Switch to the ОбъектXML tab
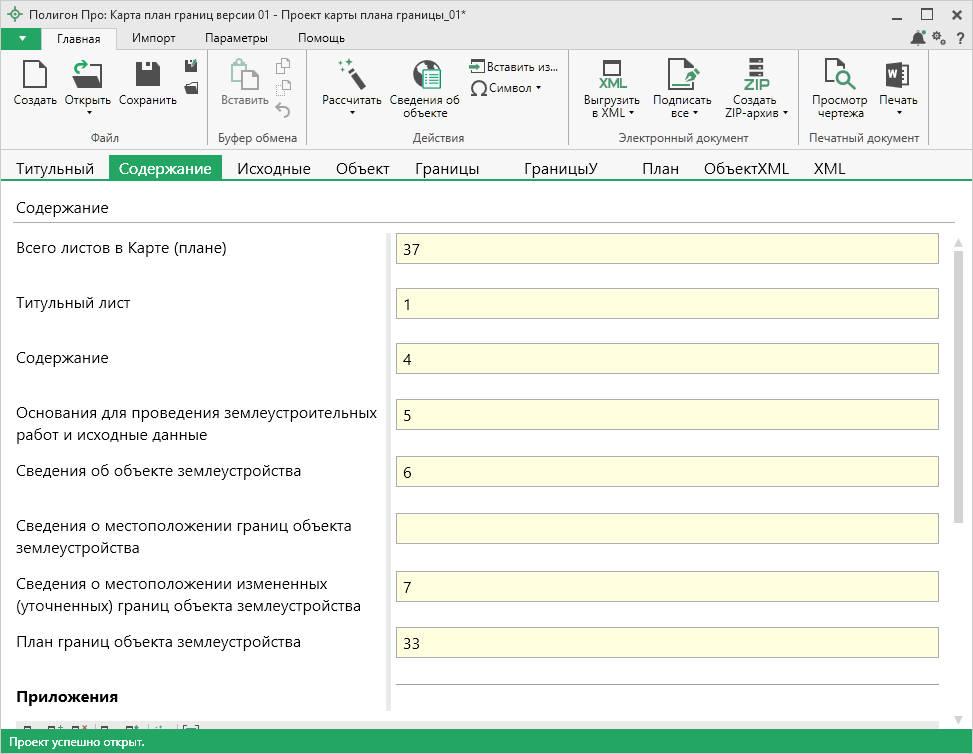This screenshot has height=754, width=973. point(746,169)
